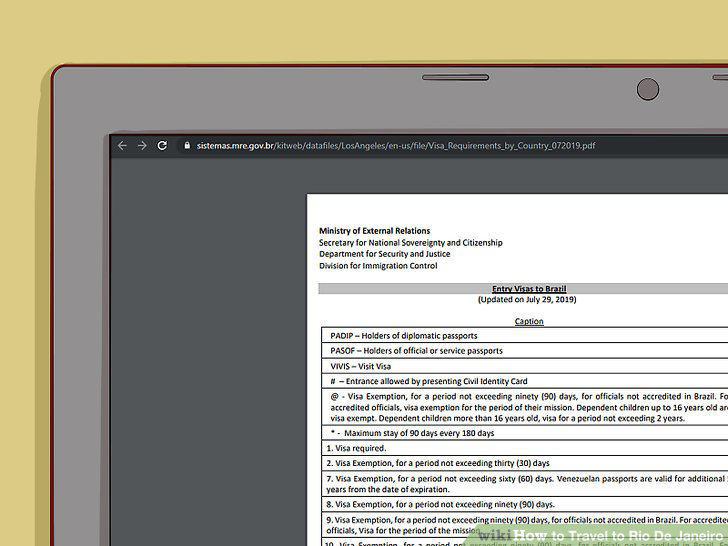
Task: Click the browser forward arrow
Action: [142, 146]
